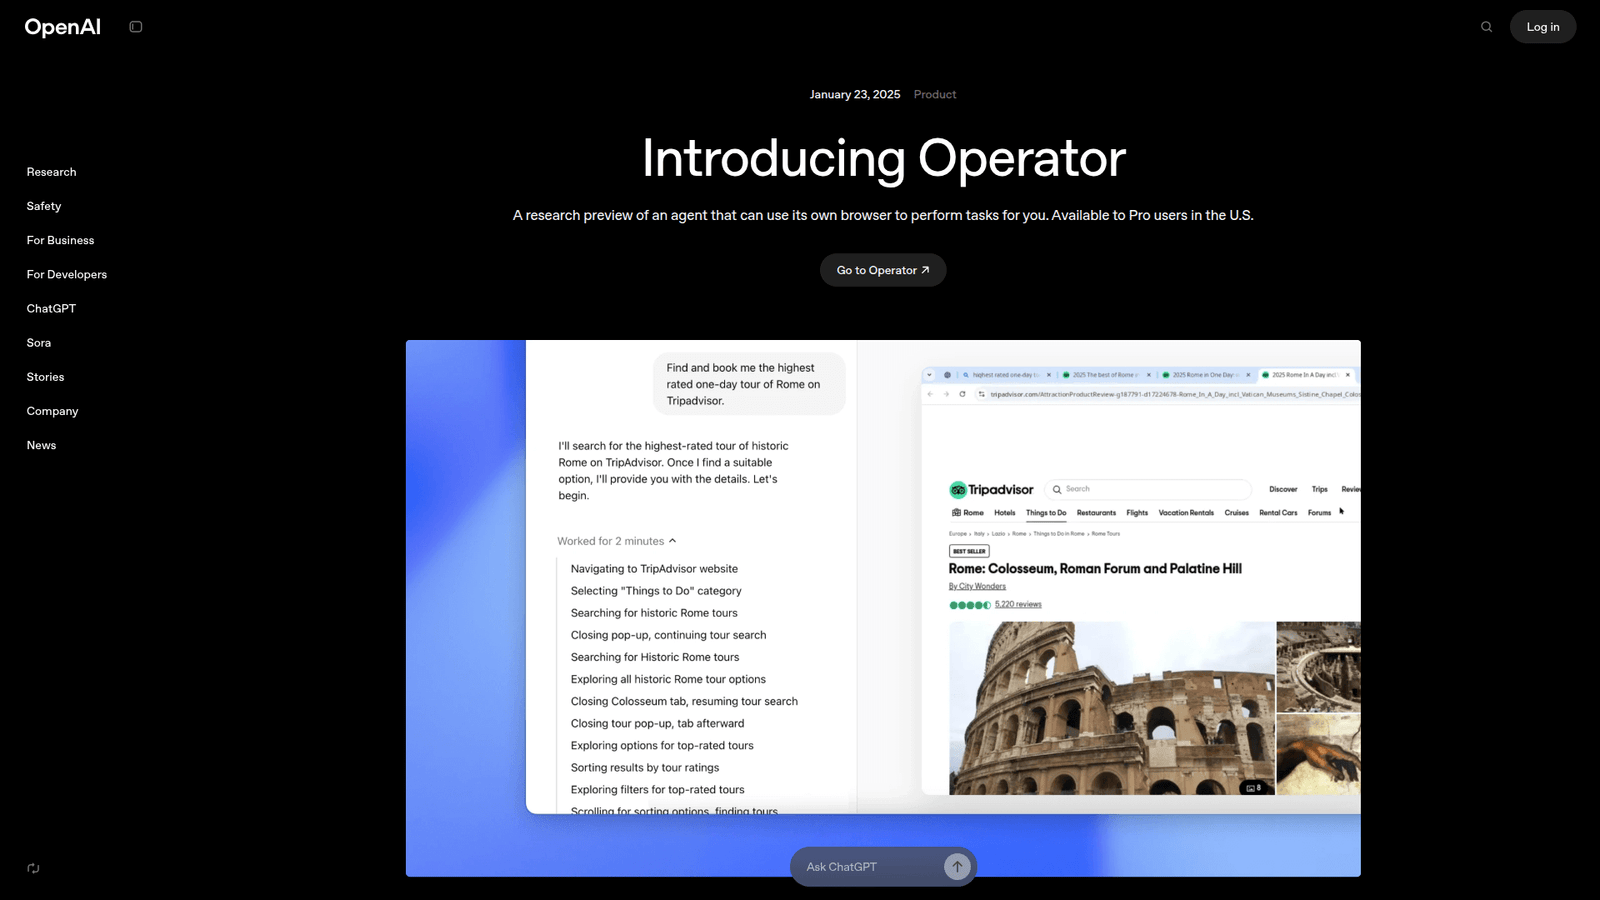Image resolution: width=1600 pixels, height=900 pixels.
Task: Open the tab search chevron in the browser
Action: pyautogui.click(x=930, y=373)
